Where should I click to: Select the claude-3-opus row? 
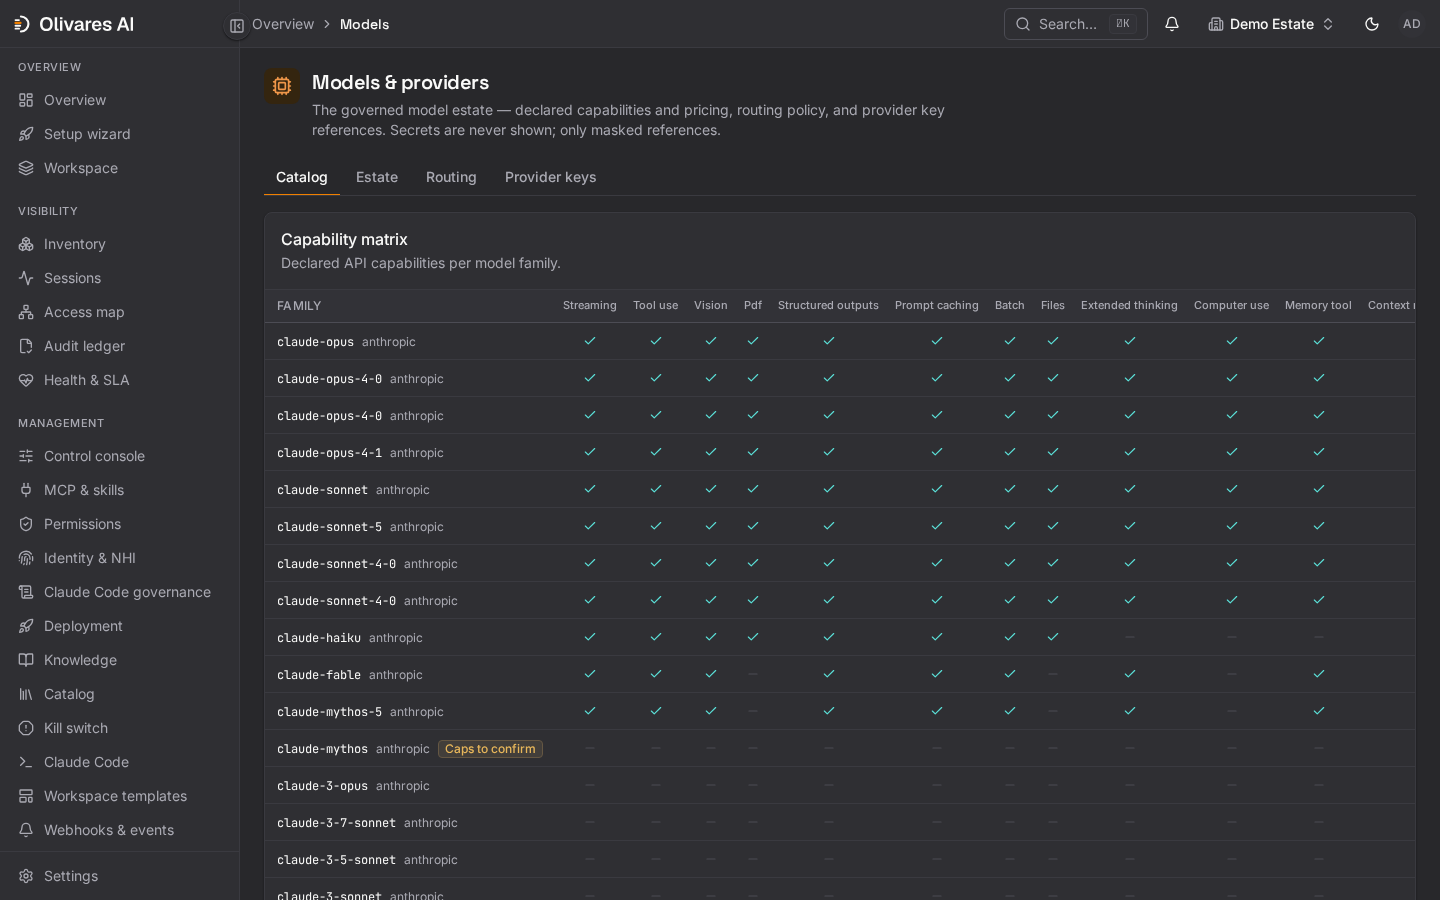coord(840,786)
